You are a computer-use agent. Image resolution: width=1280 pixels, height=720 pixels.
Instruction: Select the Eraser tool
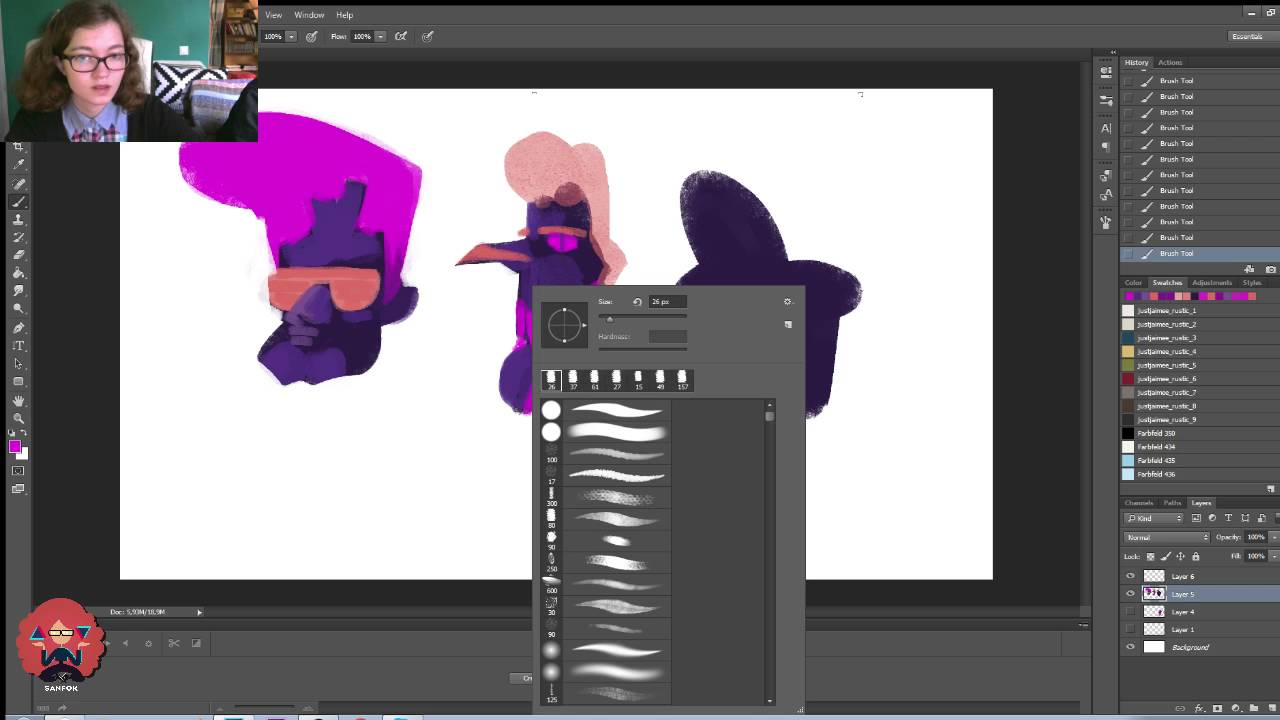tap(18, 255)
